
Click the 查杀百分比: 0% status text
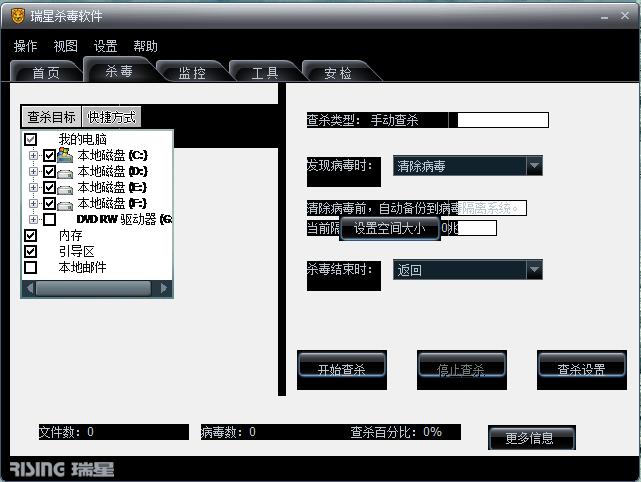click(x=396, y=432)
